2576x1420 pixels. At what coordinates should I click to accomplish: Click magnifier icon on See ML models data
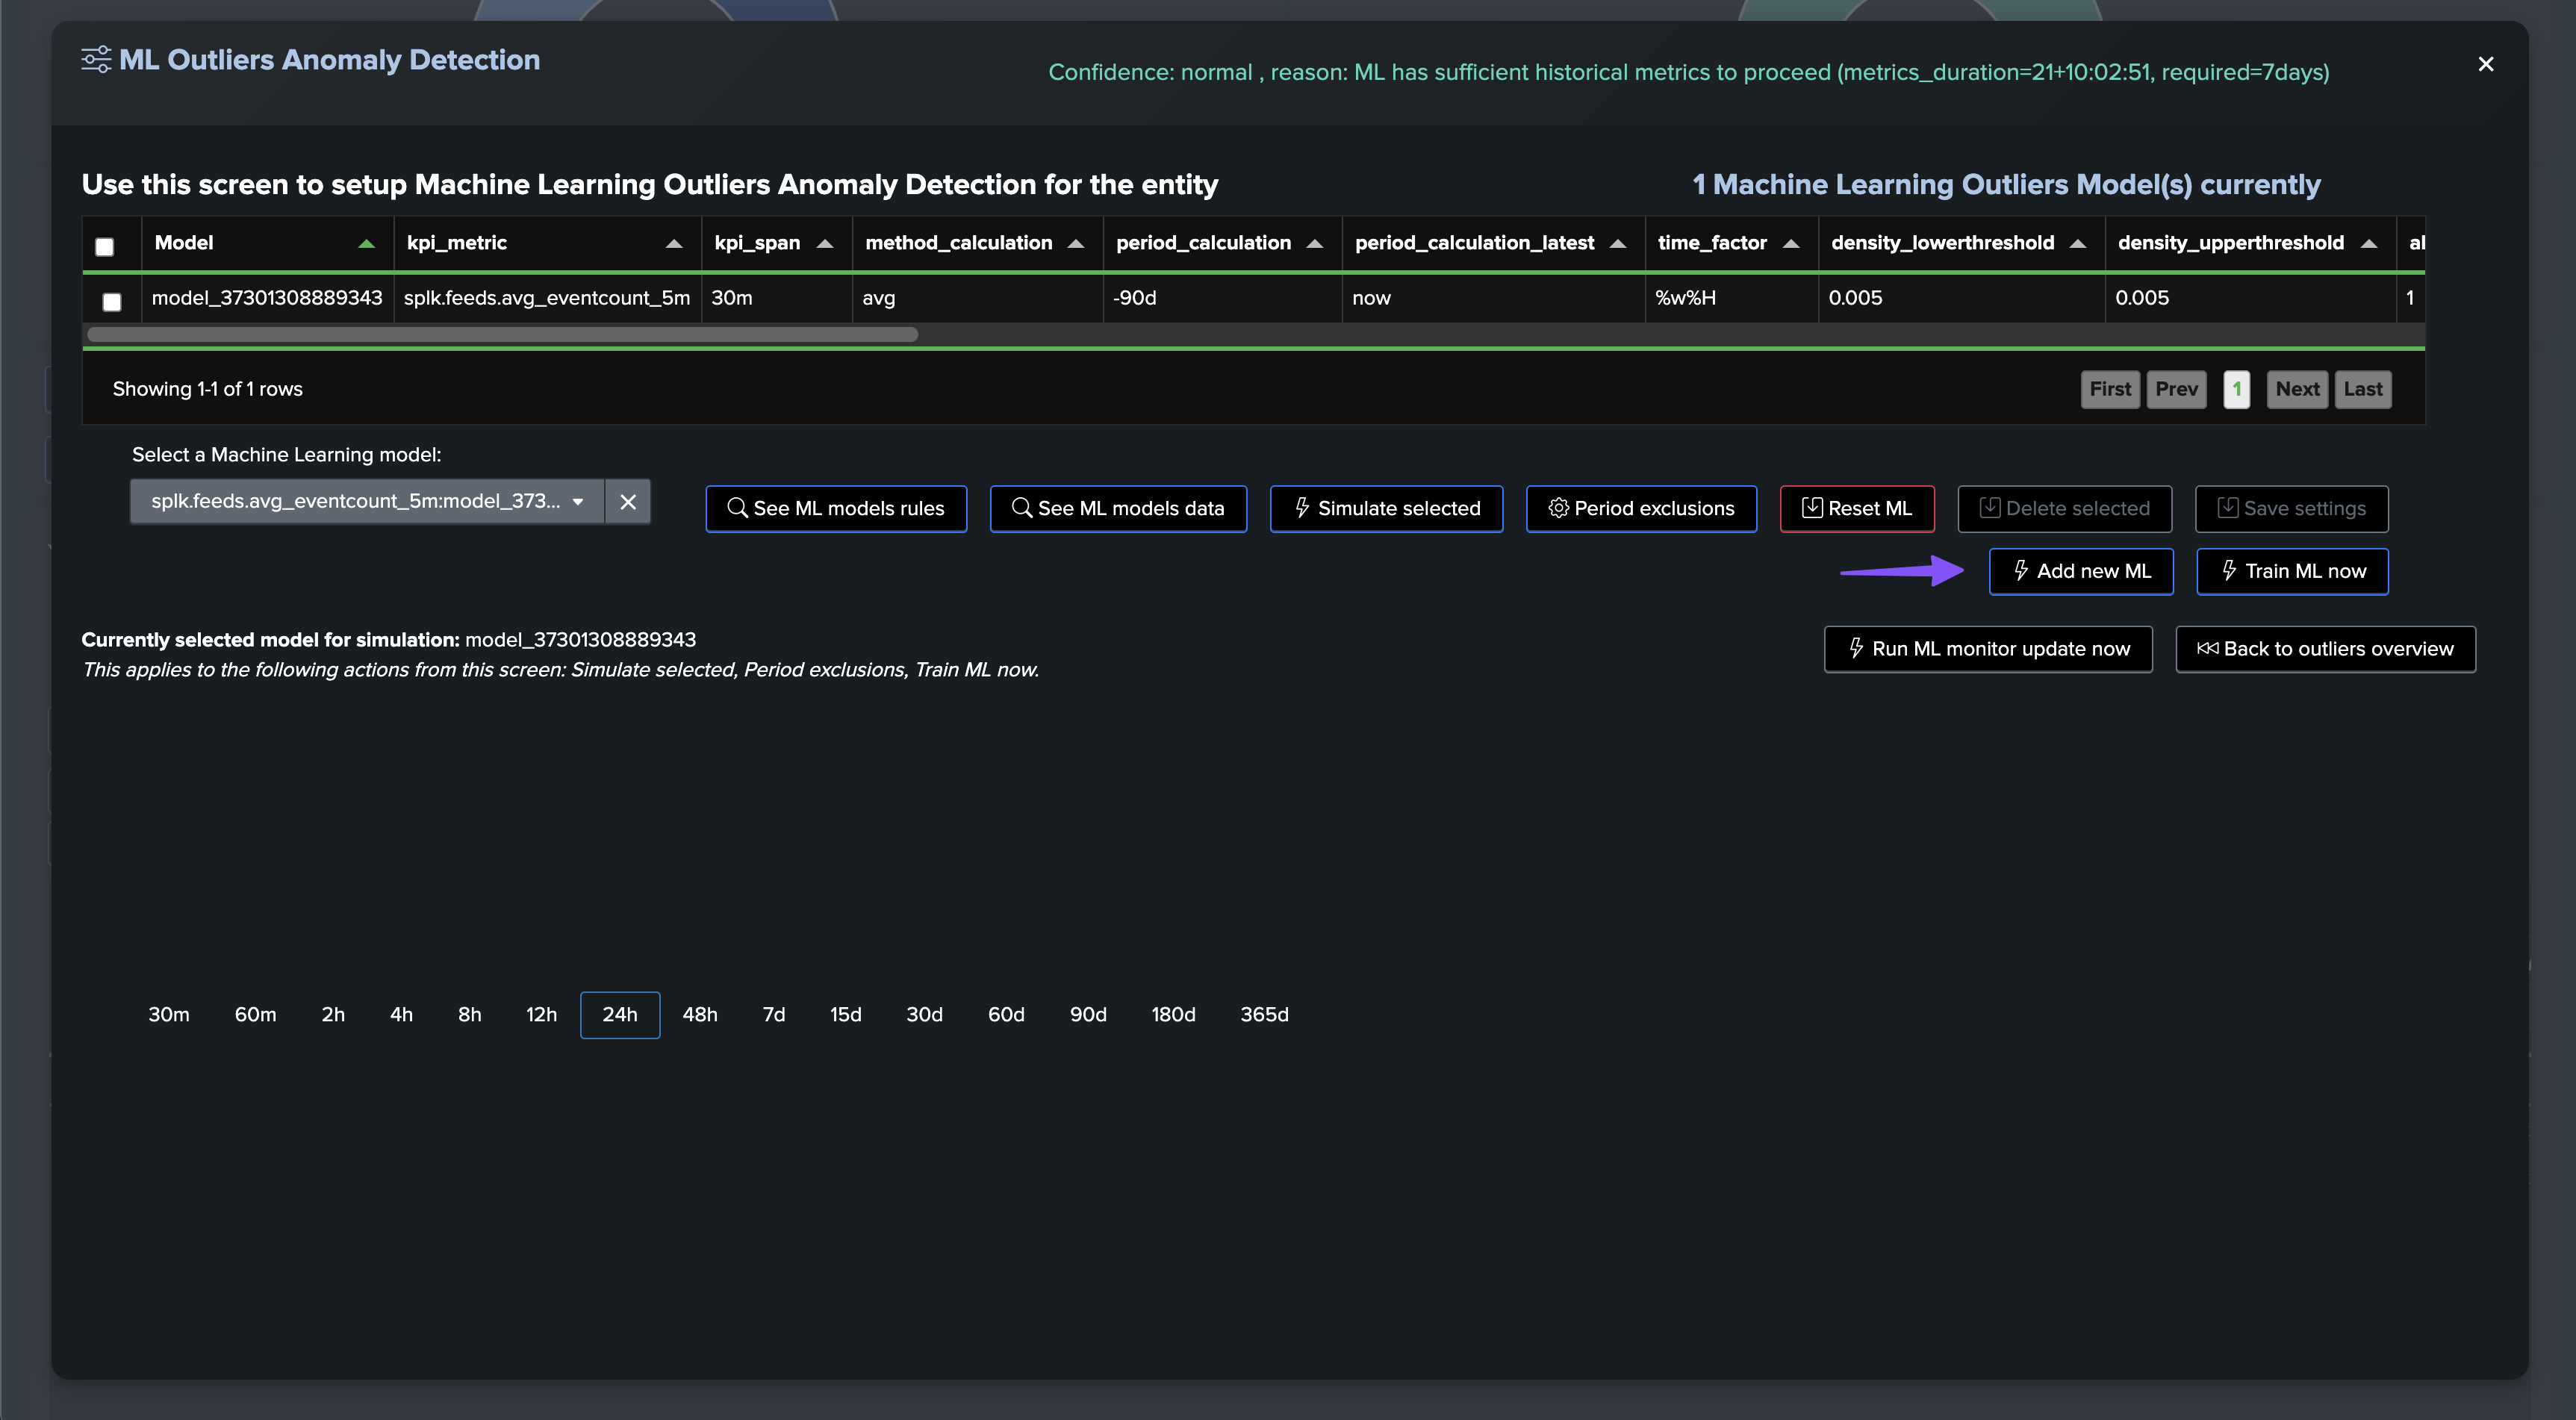[1021, 508]
